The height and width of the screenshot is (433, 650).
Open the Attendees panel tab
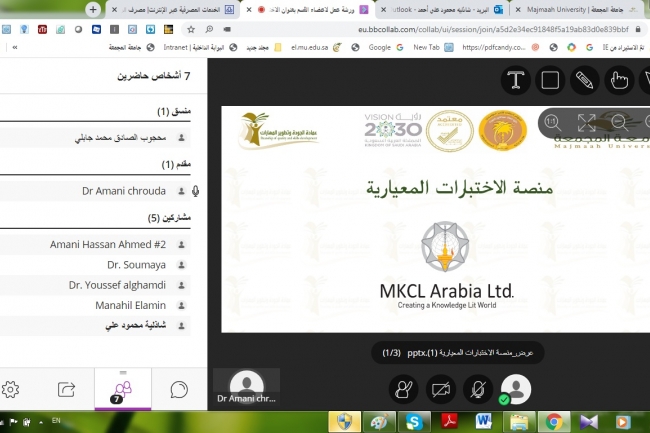pyautogui.click(x=123, y=389)
